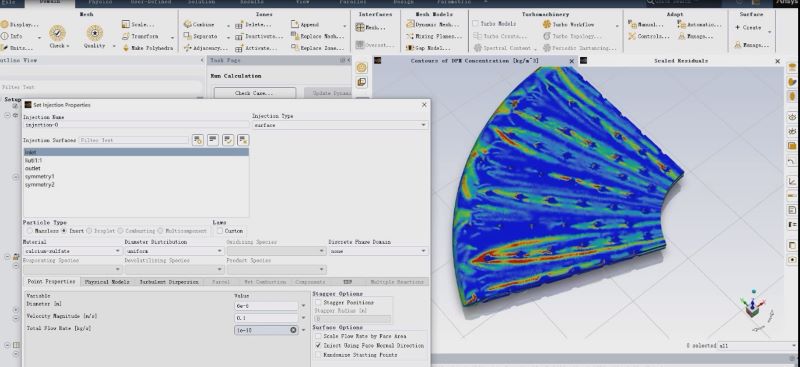Open mesh Display settings
800x367 pixels.
click(x=20, y=24)
